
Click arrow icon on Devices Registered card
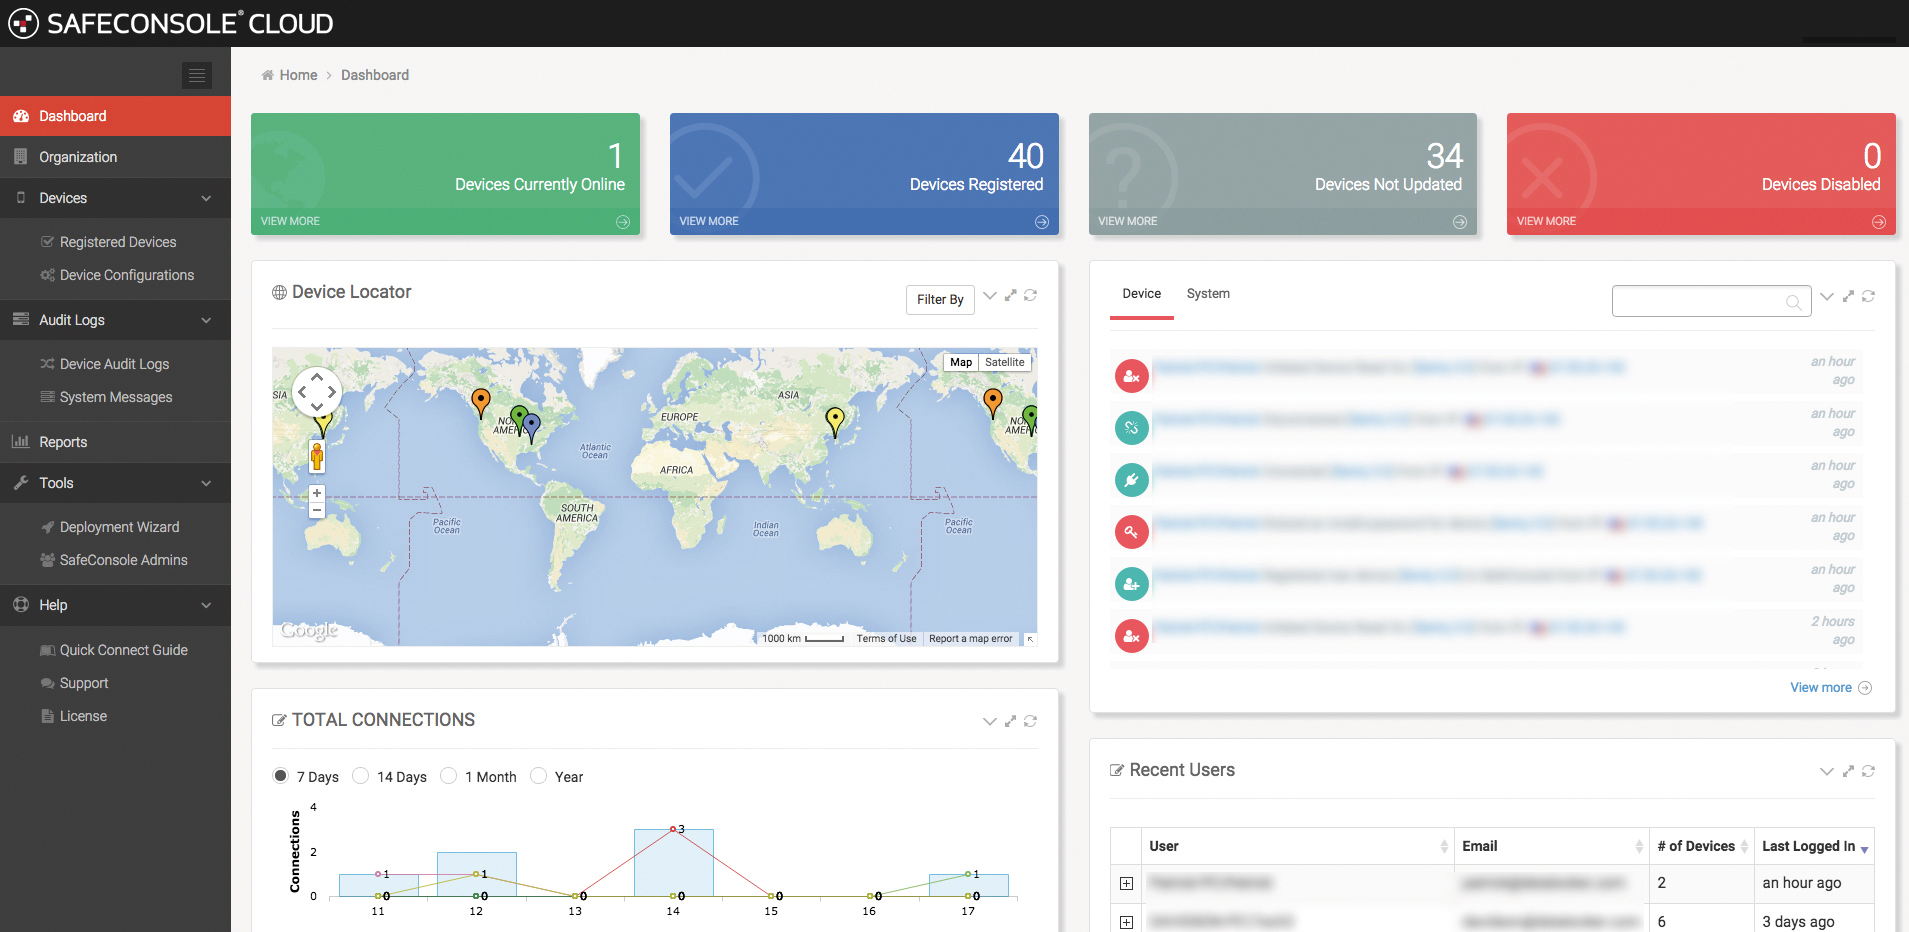1042,222
